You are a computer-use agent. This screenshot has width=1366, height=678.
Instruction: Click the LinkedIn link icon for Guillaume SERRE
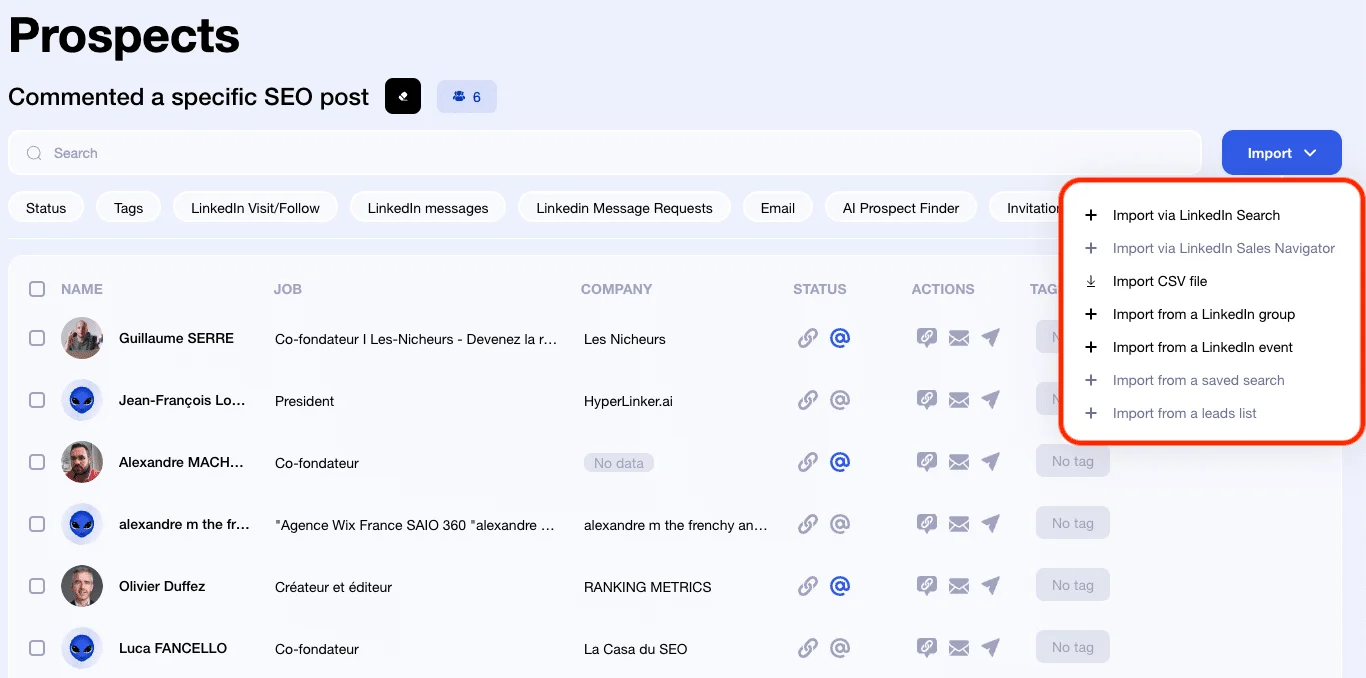808,338
